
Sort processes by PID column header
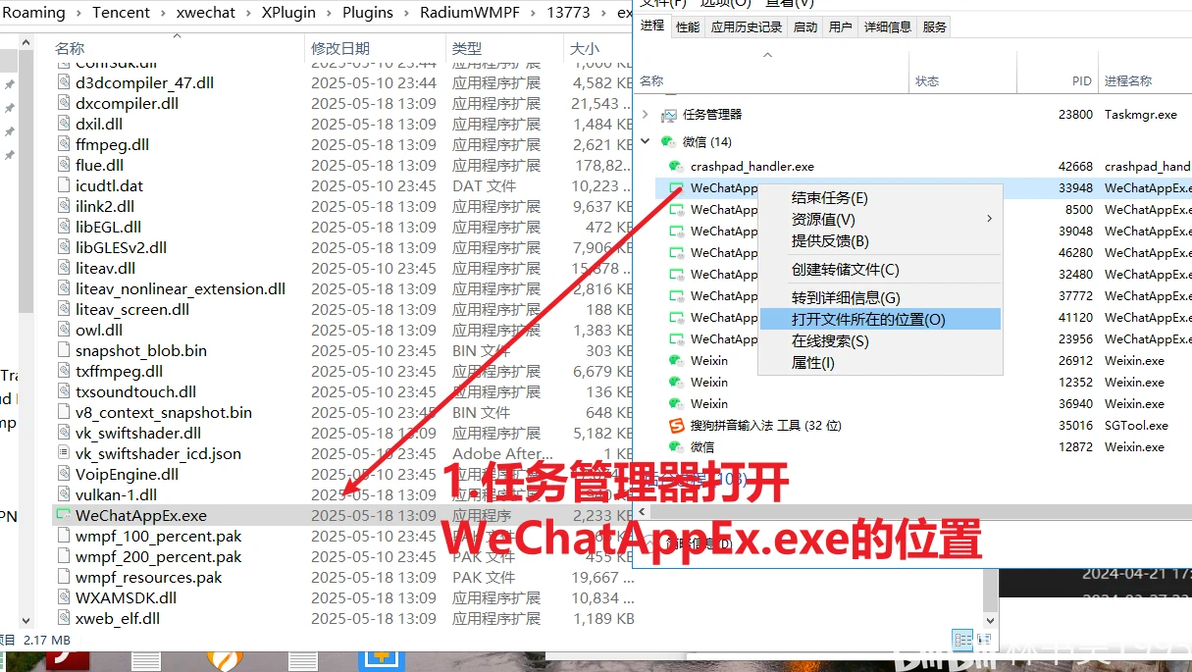pos(1081,81)
